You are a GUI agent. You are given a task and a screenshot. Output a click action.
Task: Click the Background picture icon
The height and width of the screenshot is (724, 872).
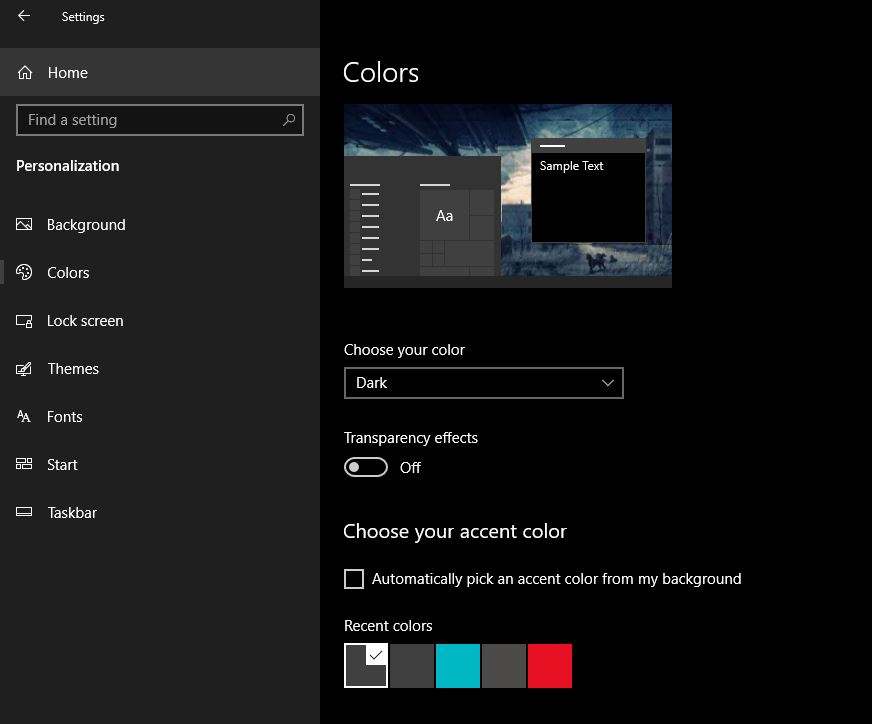[x=25, y=225]
